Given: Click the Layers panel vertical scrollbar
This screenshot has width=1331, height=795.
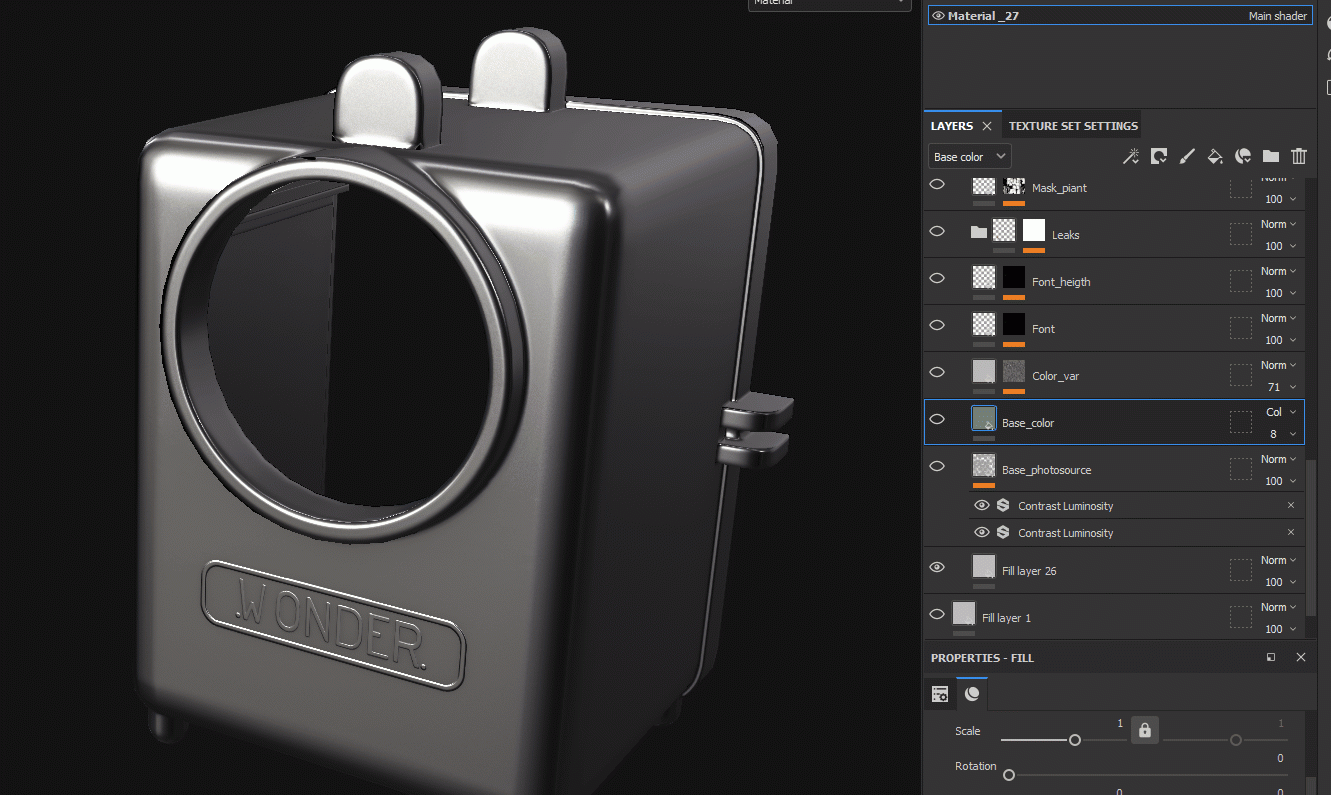Looking at the screenshot, I should coord(1309,537).
